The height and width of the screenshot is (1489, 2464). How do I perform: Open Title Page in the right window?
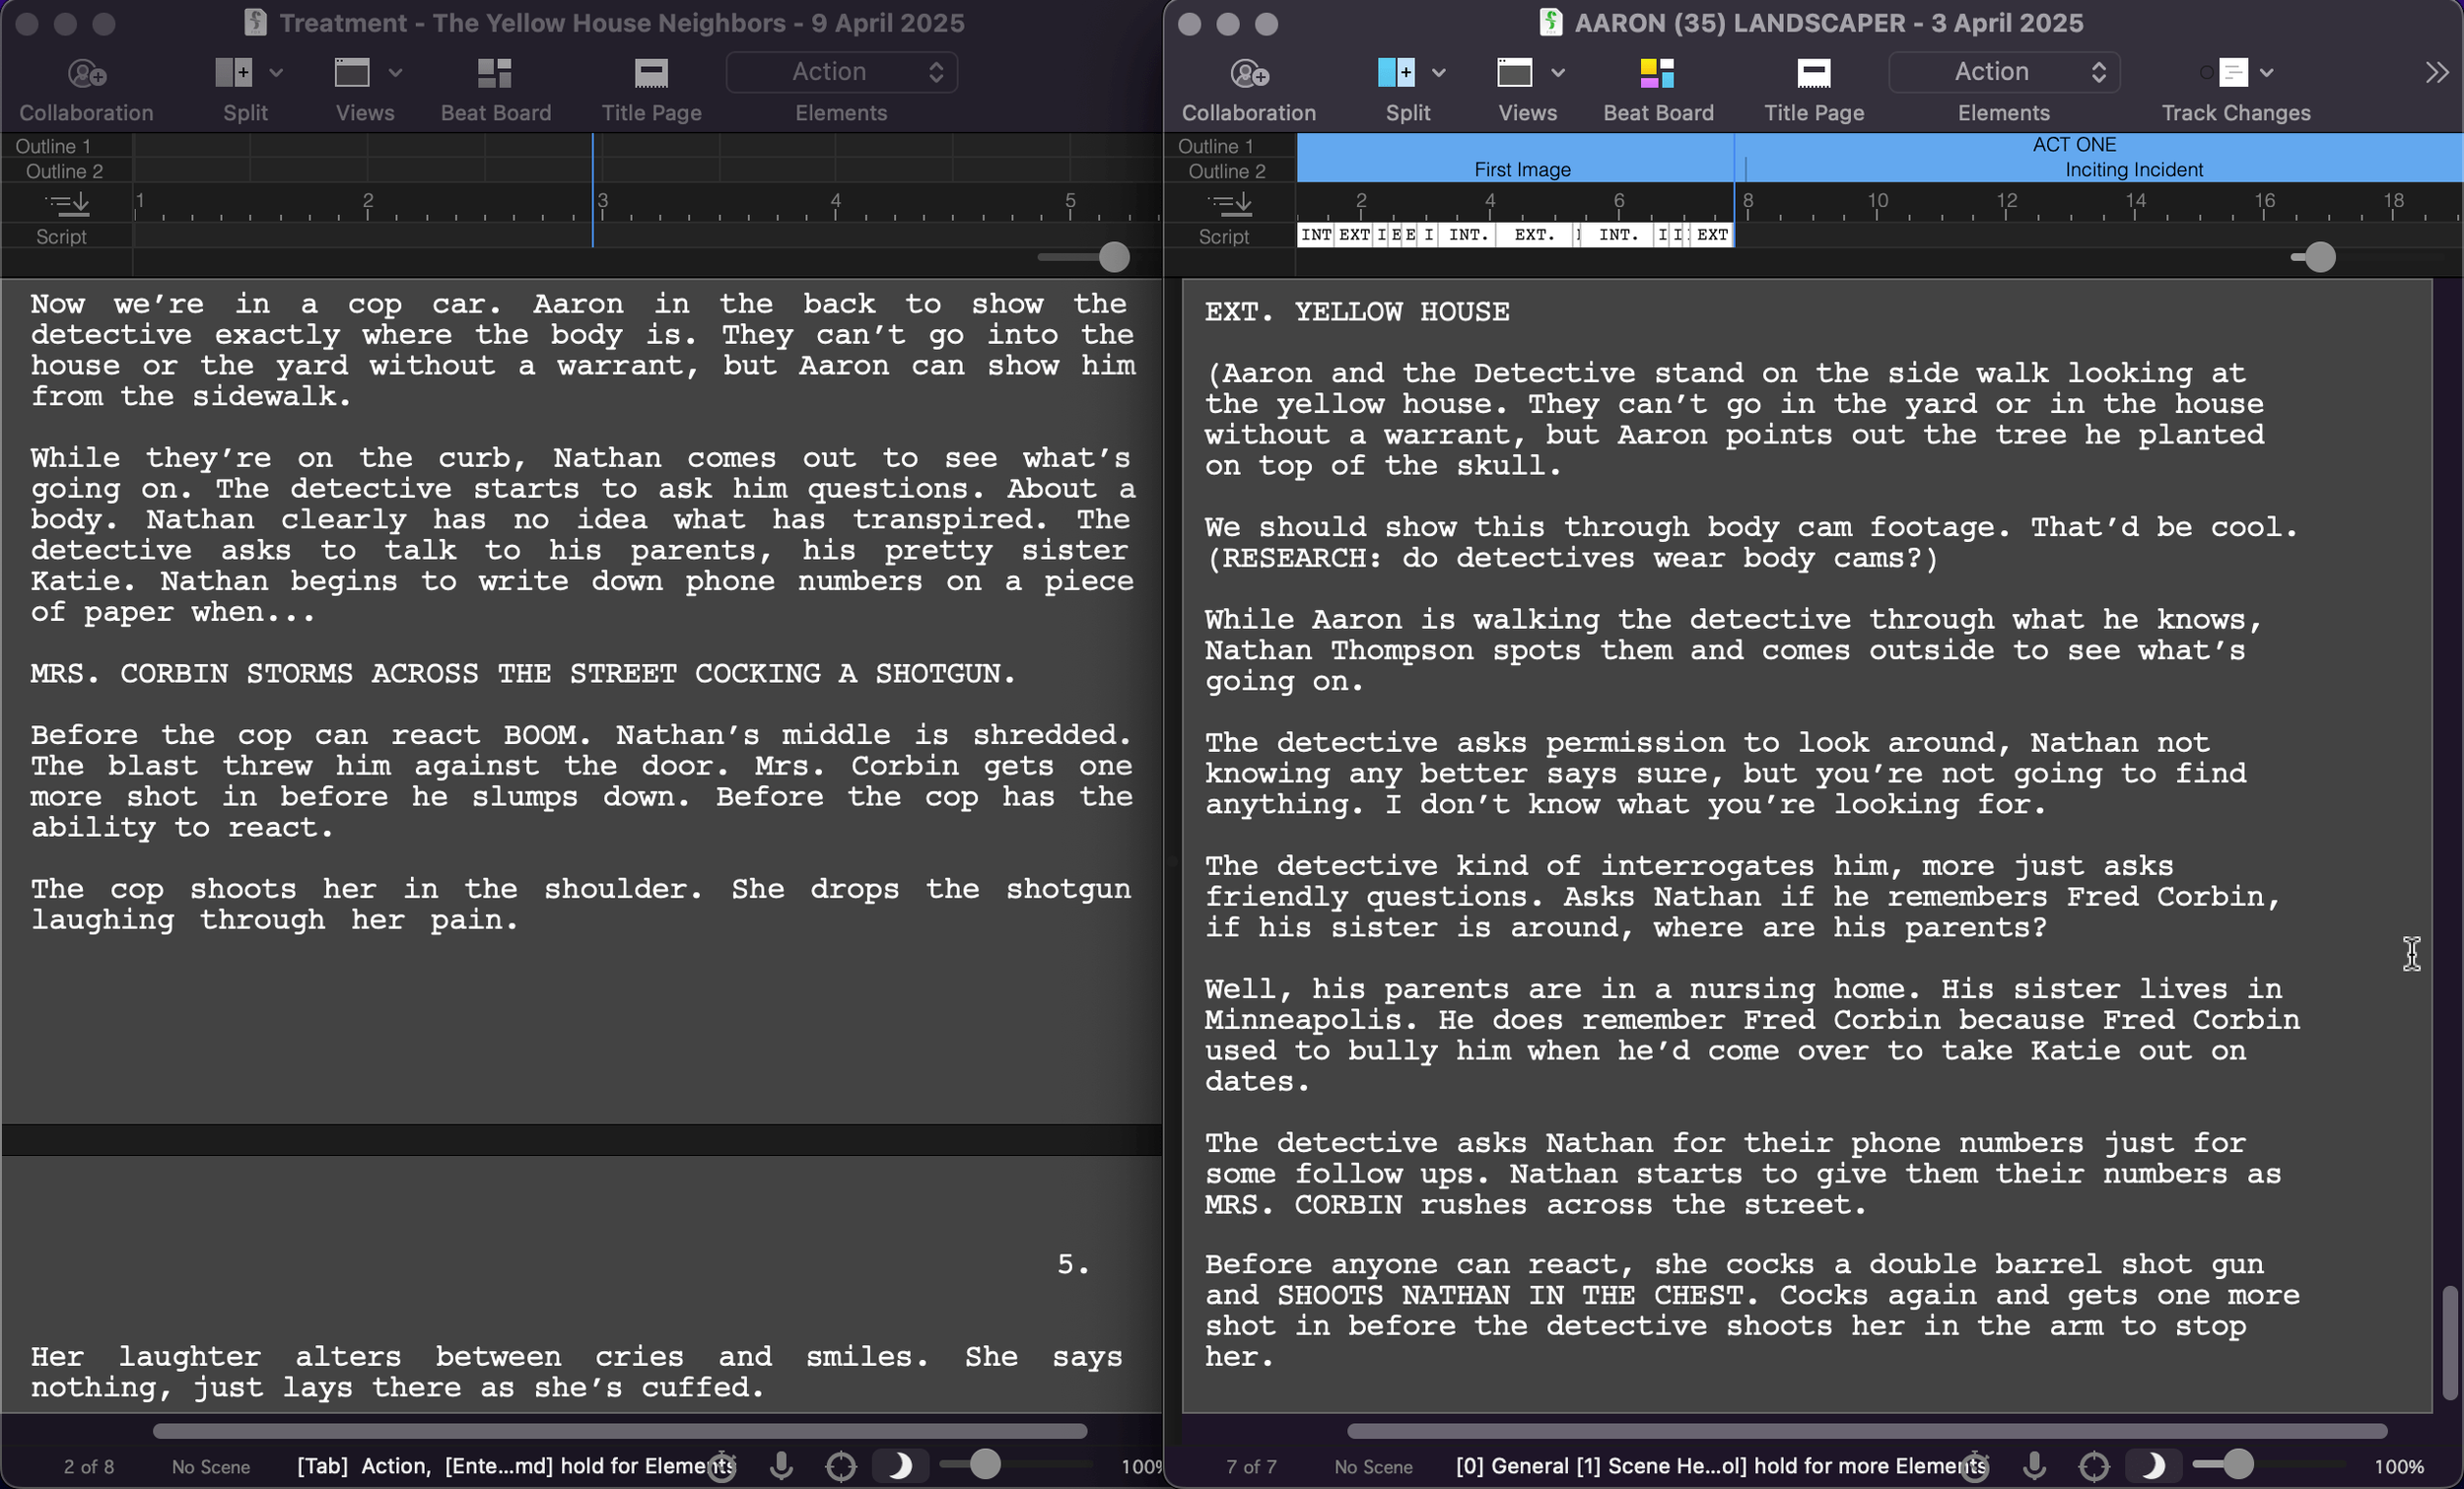(1813, 73)
